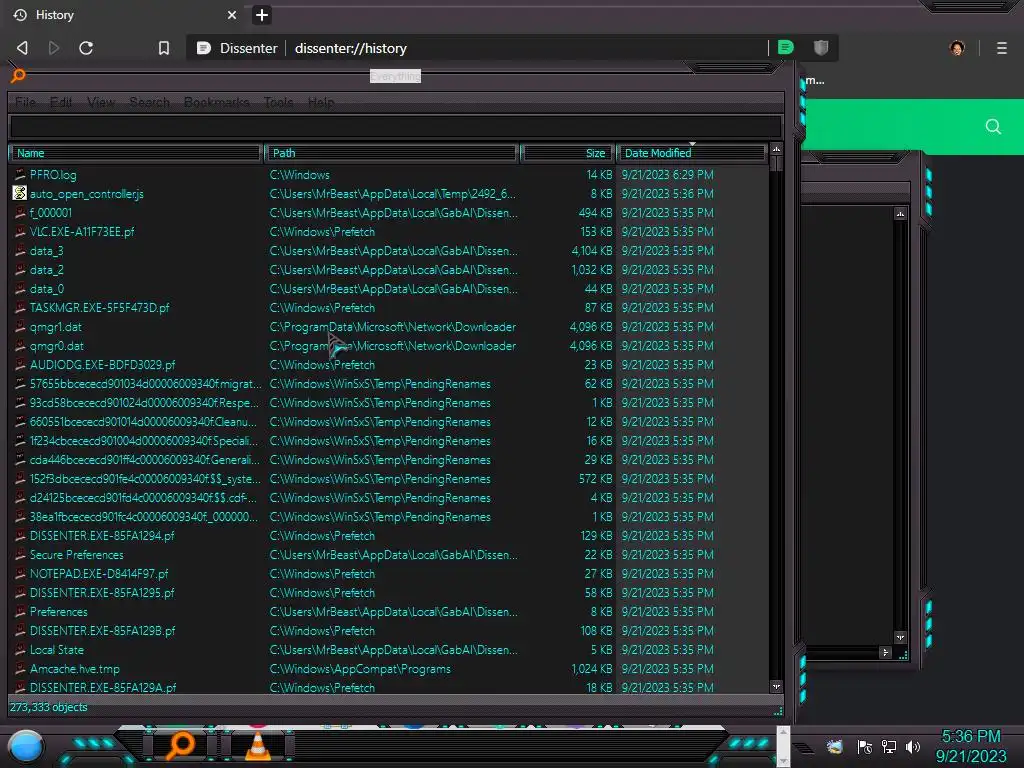The height and width of the screenshot is (768, 1024).
Task: Open the Help menu in Everything
Action: click(321, 103)
